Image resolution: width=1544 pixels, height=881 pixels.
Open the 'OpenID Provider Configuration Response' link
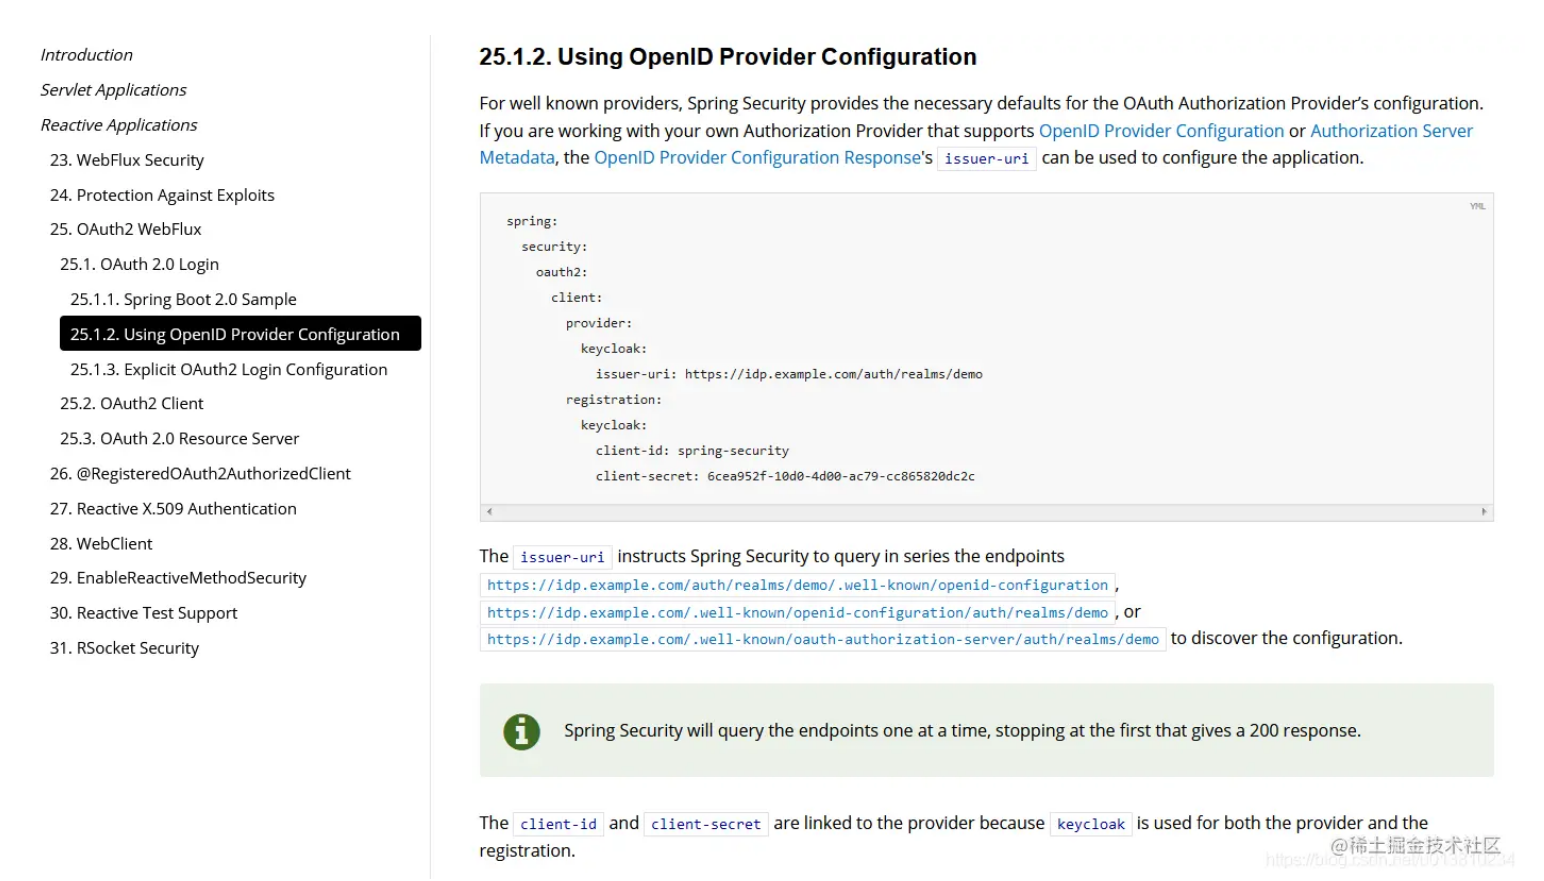click(x=755, y=157)
